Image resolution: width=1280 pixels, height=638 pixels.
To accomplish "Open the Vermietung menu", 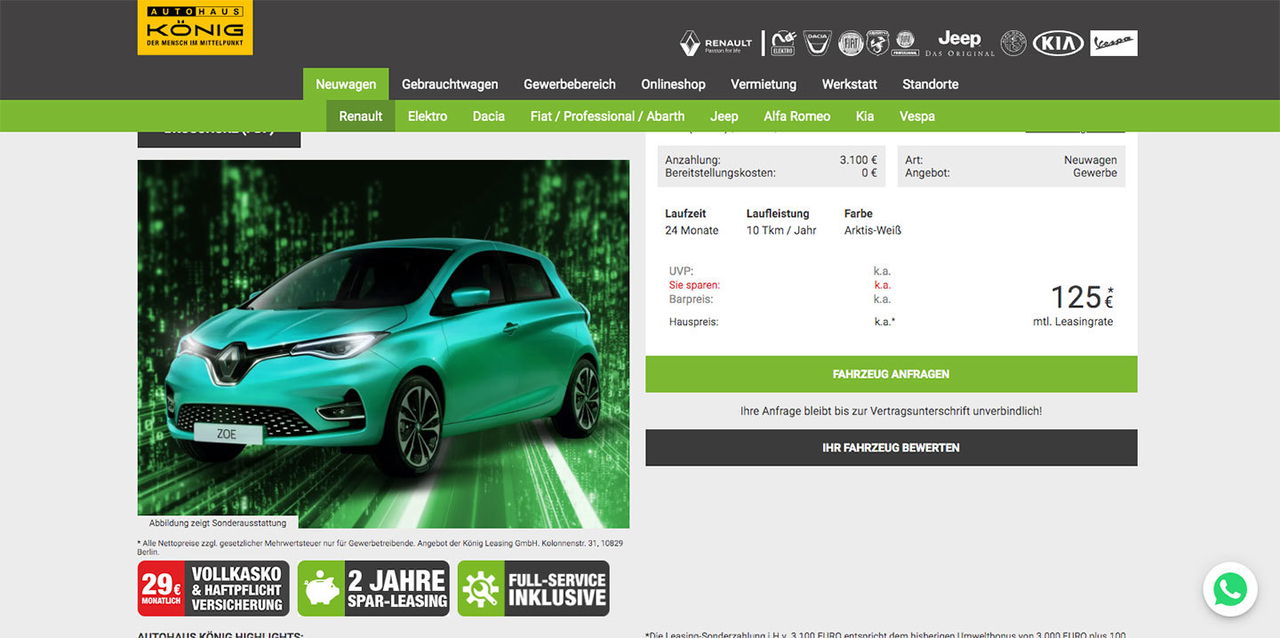I will pyautogui.click(x=764, y=84).
